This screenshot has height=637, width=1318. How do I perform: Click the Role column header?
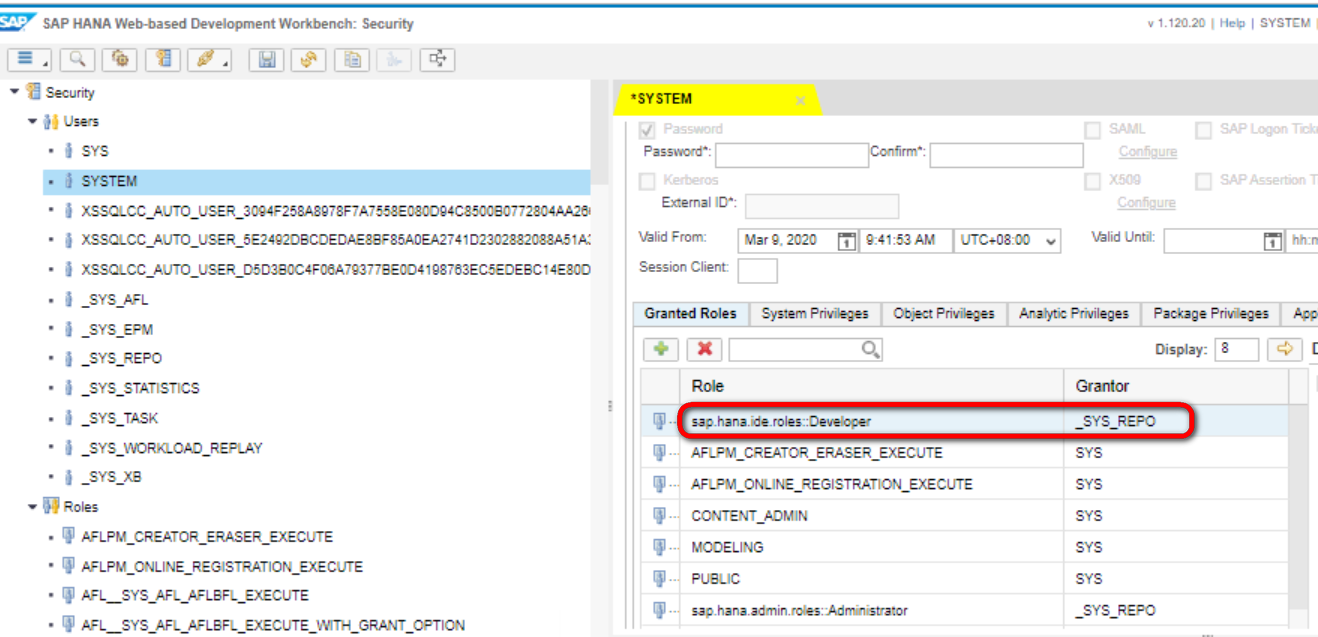[x=872, y=386]
